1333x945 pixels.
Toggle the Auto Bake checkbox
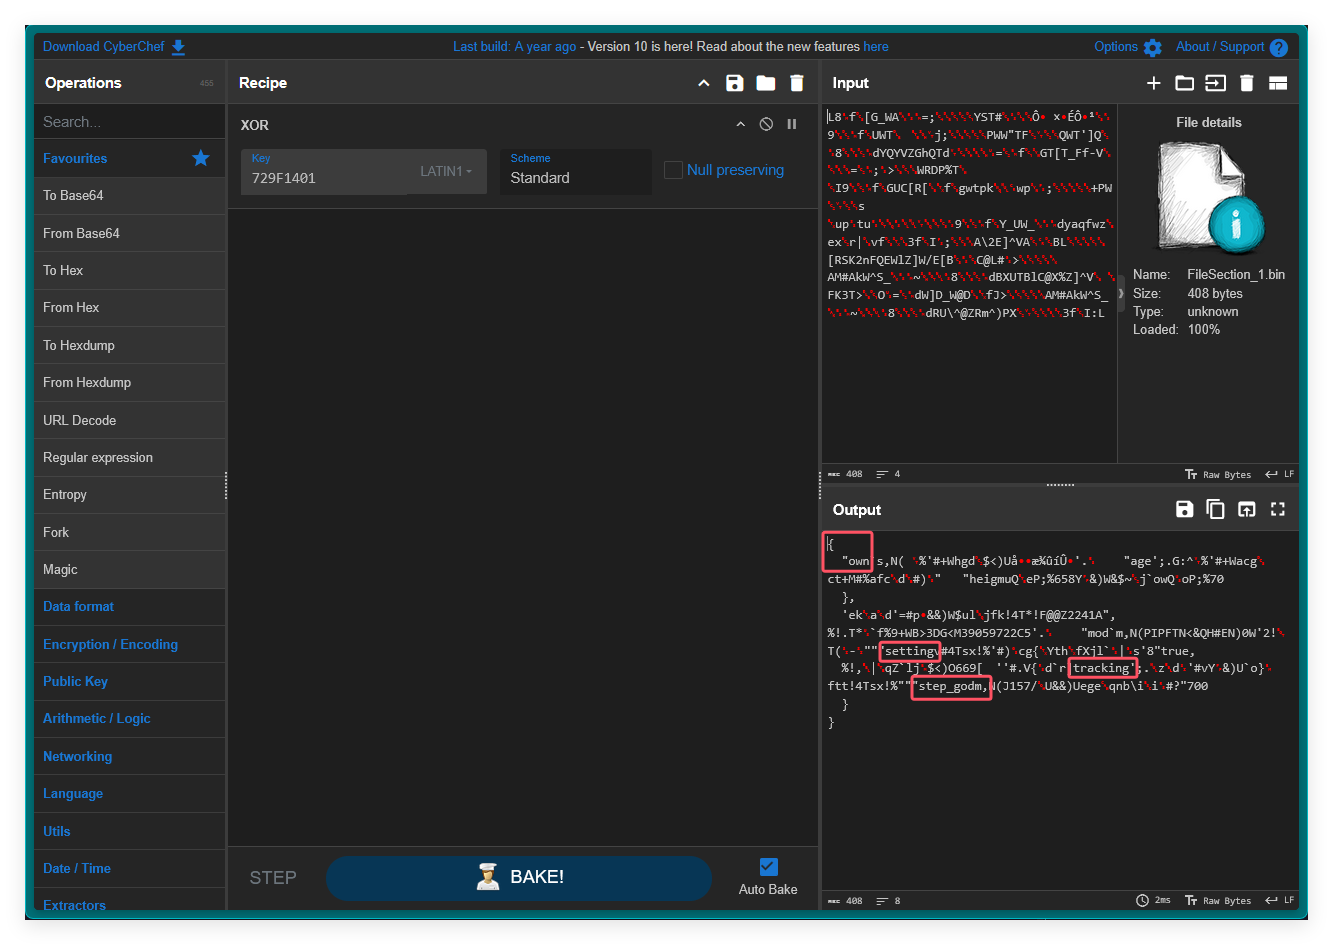(x=768, y=866)
